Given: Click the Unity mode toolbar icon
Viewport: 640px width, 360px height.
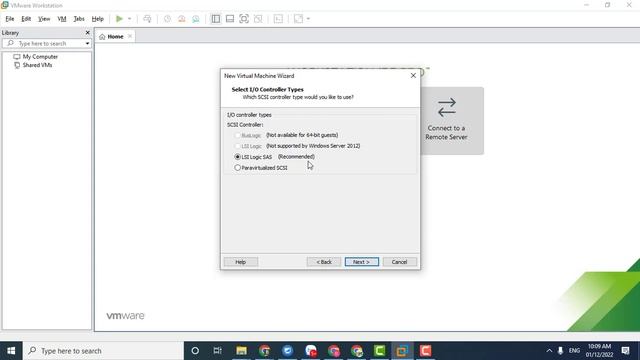Looking at the screenshot, I should point(258,19).
